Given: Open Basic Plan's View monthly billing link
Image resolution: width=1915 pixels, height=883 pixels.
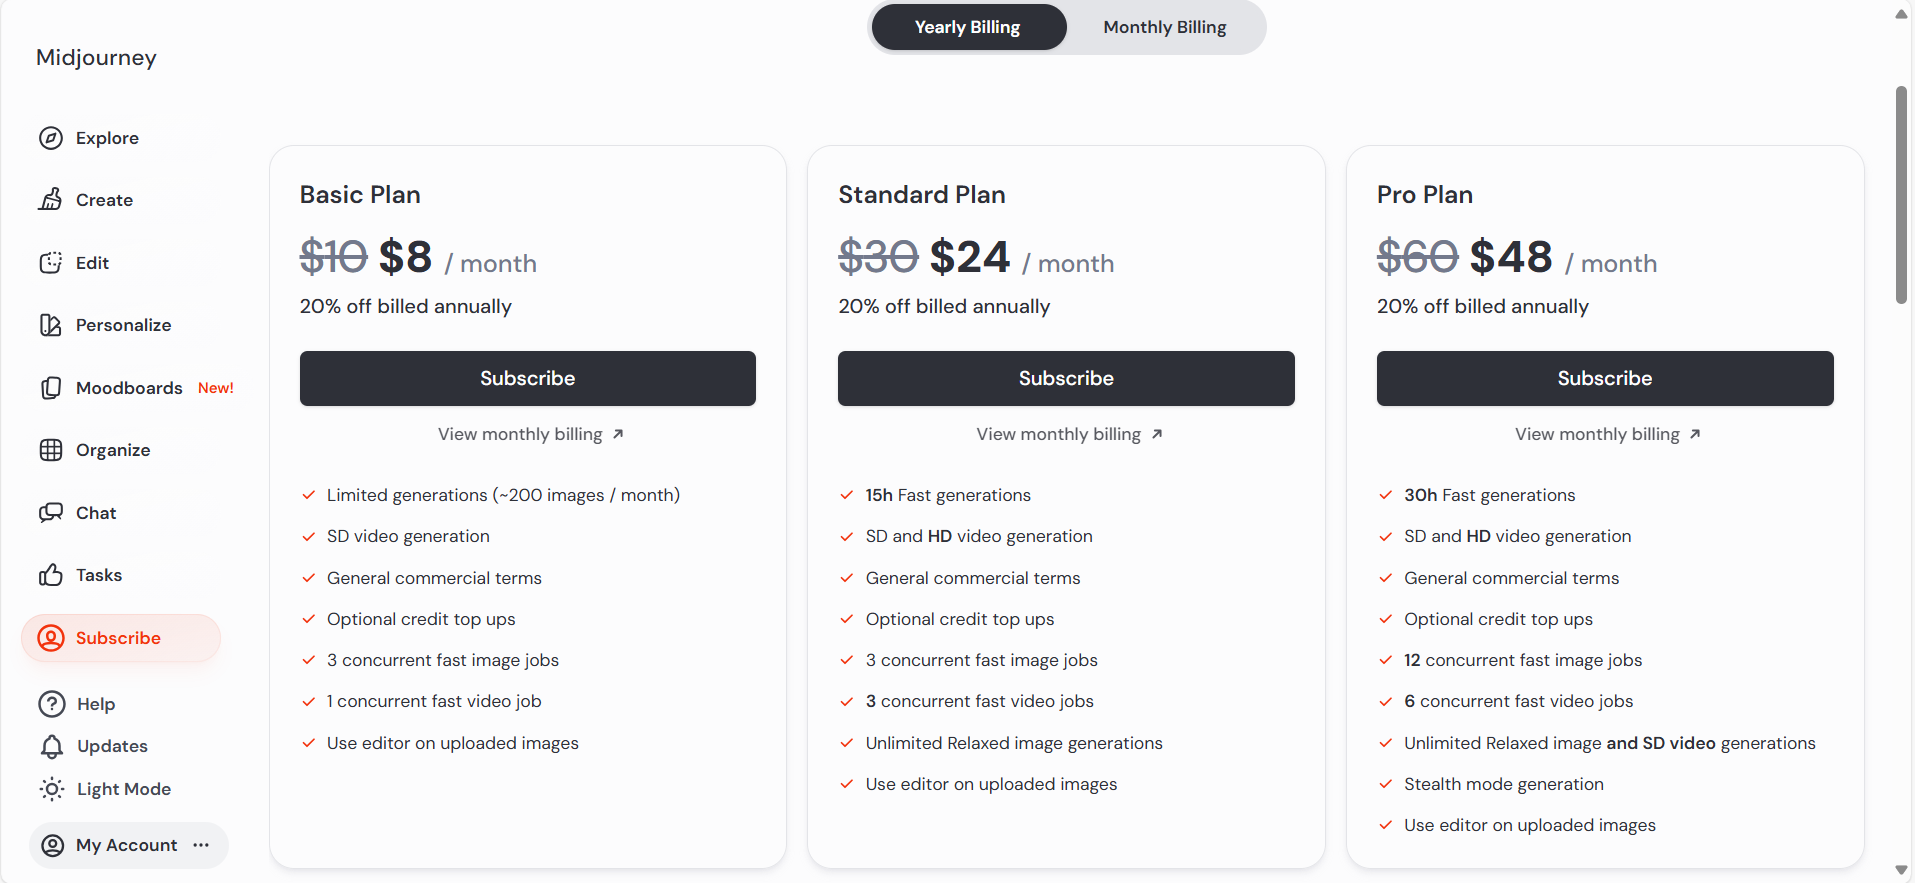Looking at the screenshot, I should [x=530, y=434].
